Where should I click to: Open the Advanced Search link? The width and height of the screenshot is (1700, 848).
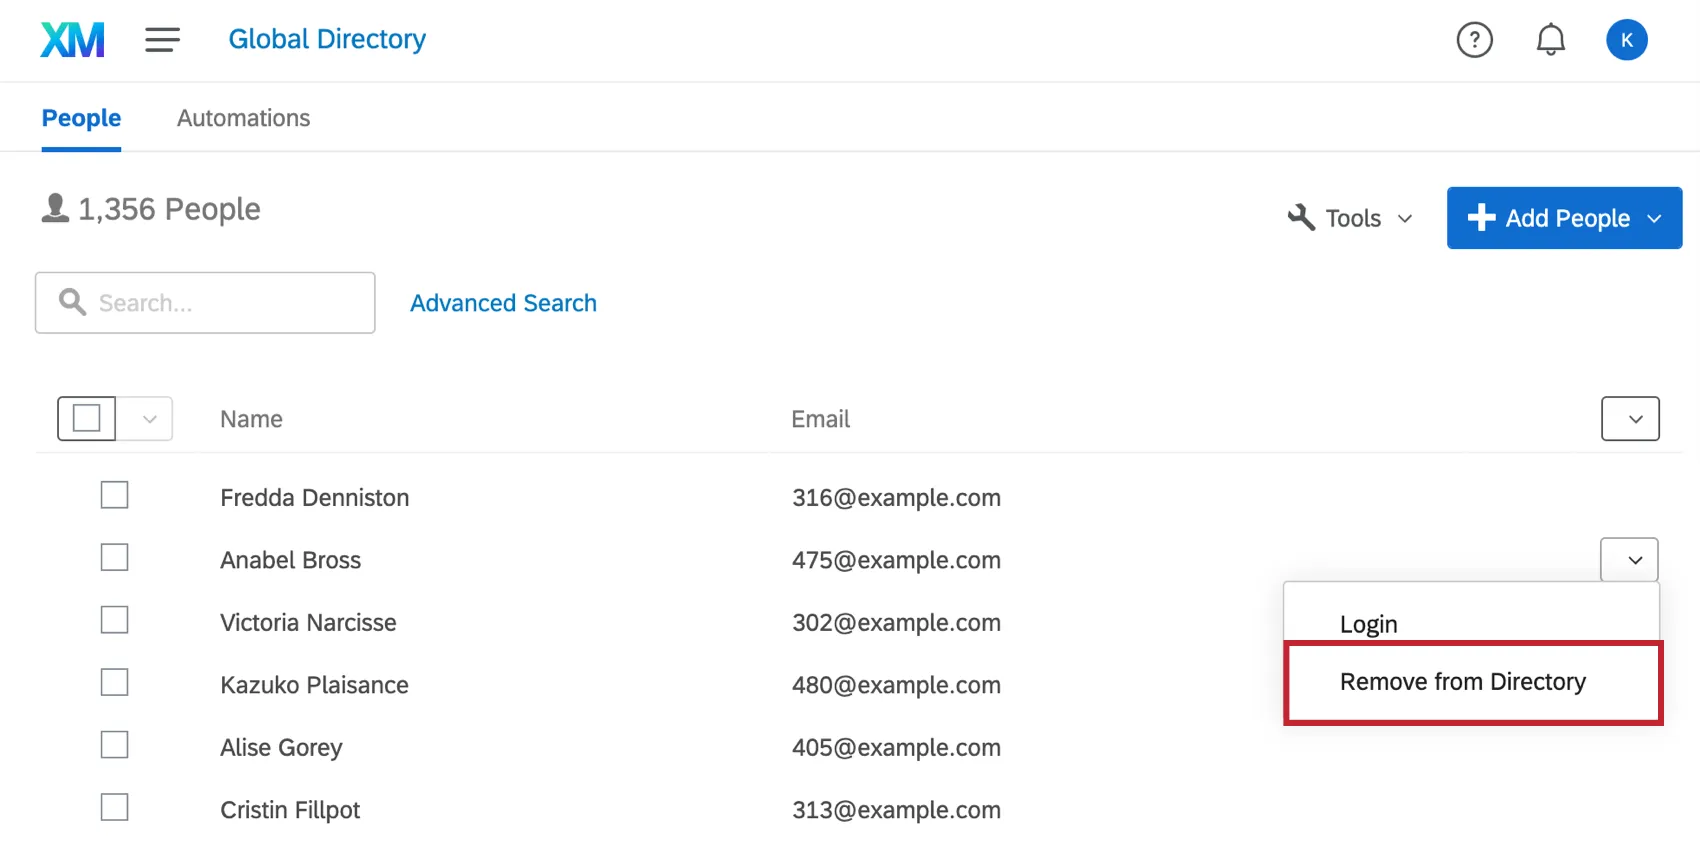503,303
